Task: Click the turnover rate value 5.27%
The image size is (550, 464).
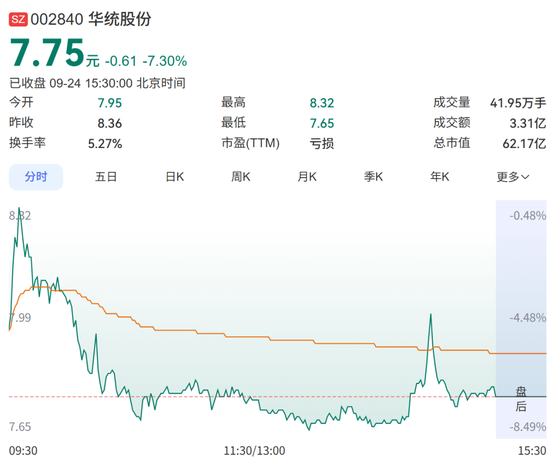Action: 105,144
